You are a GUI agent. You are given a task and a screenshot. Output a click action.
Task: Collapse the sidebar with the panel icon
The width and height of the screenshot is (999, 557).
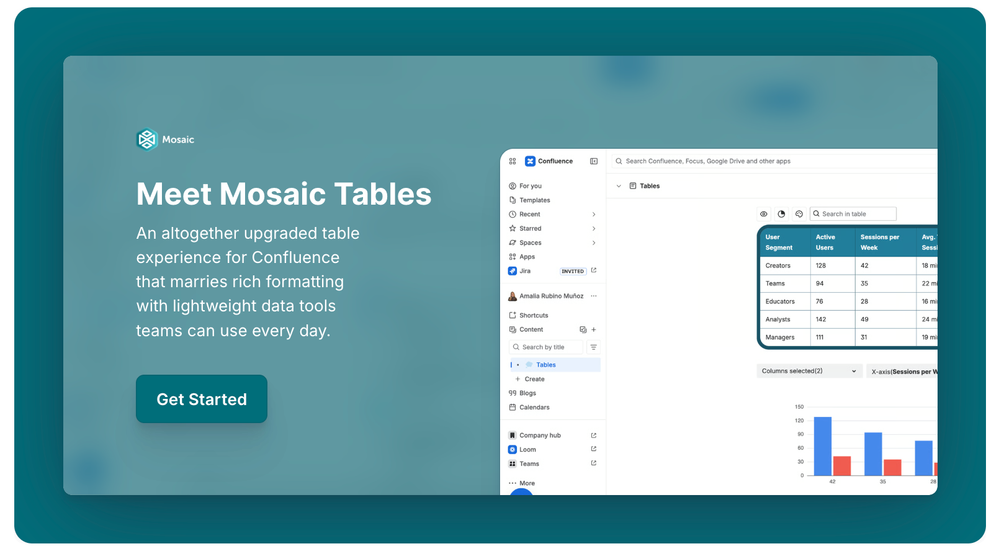[594, 161]
